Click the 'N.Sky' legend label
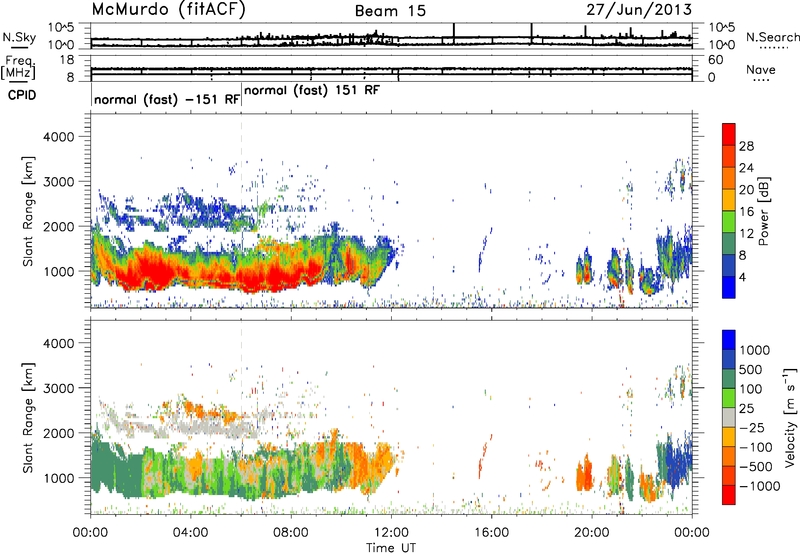 19,37
